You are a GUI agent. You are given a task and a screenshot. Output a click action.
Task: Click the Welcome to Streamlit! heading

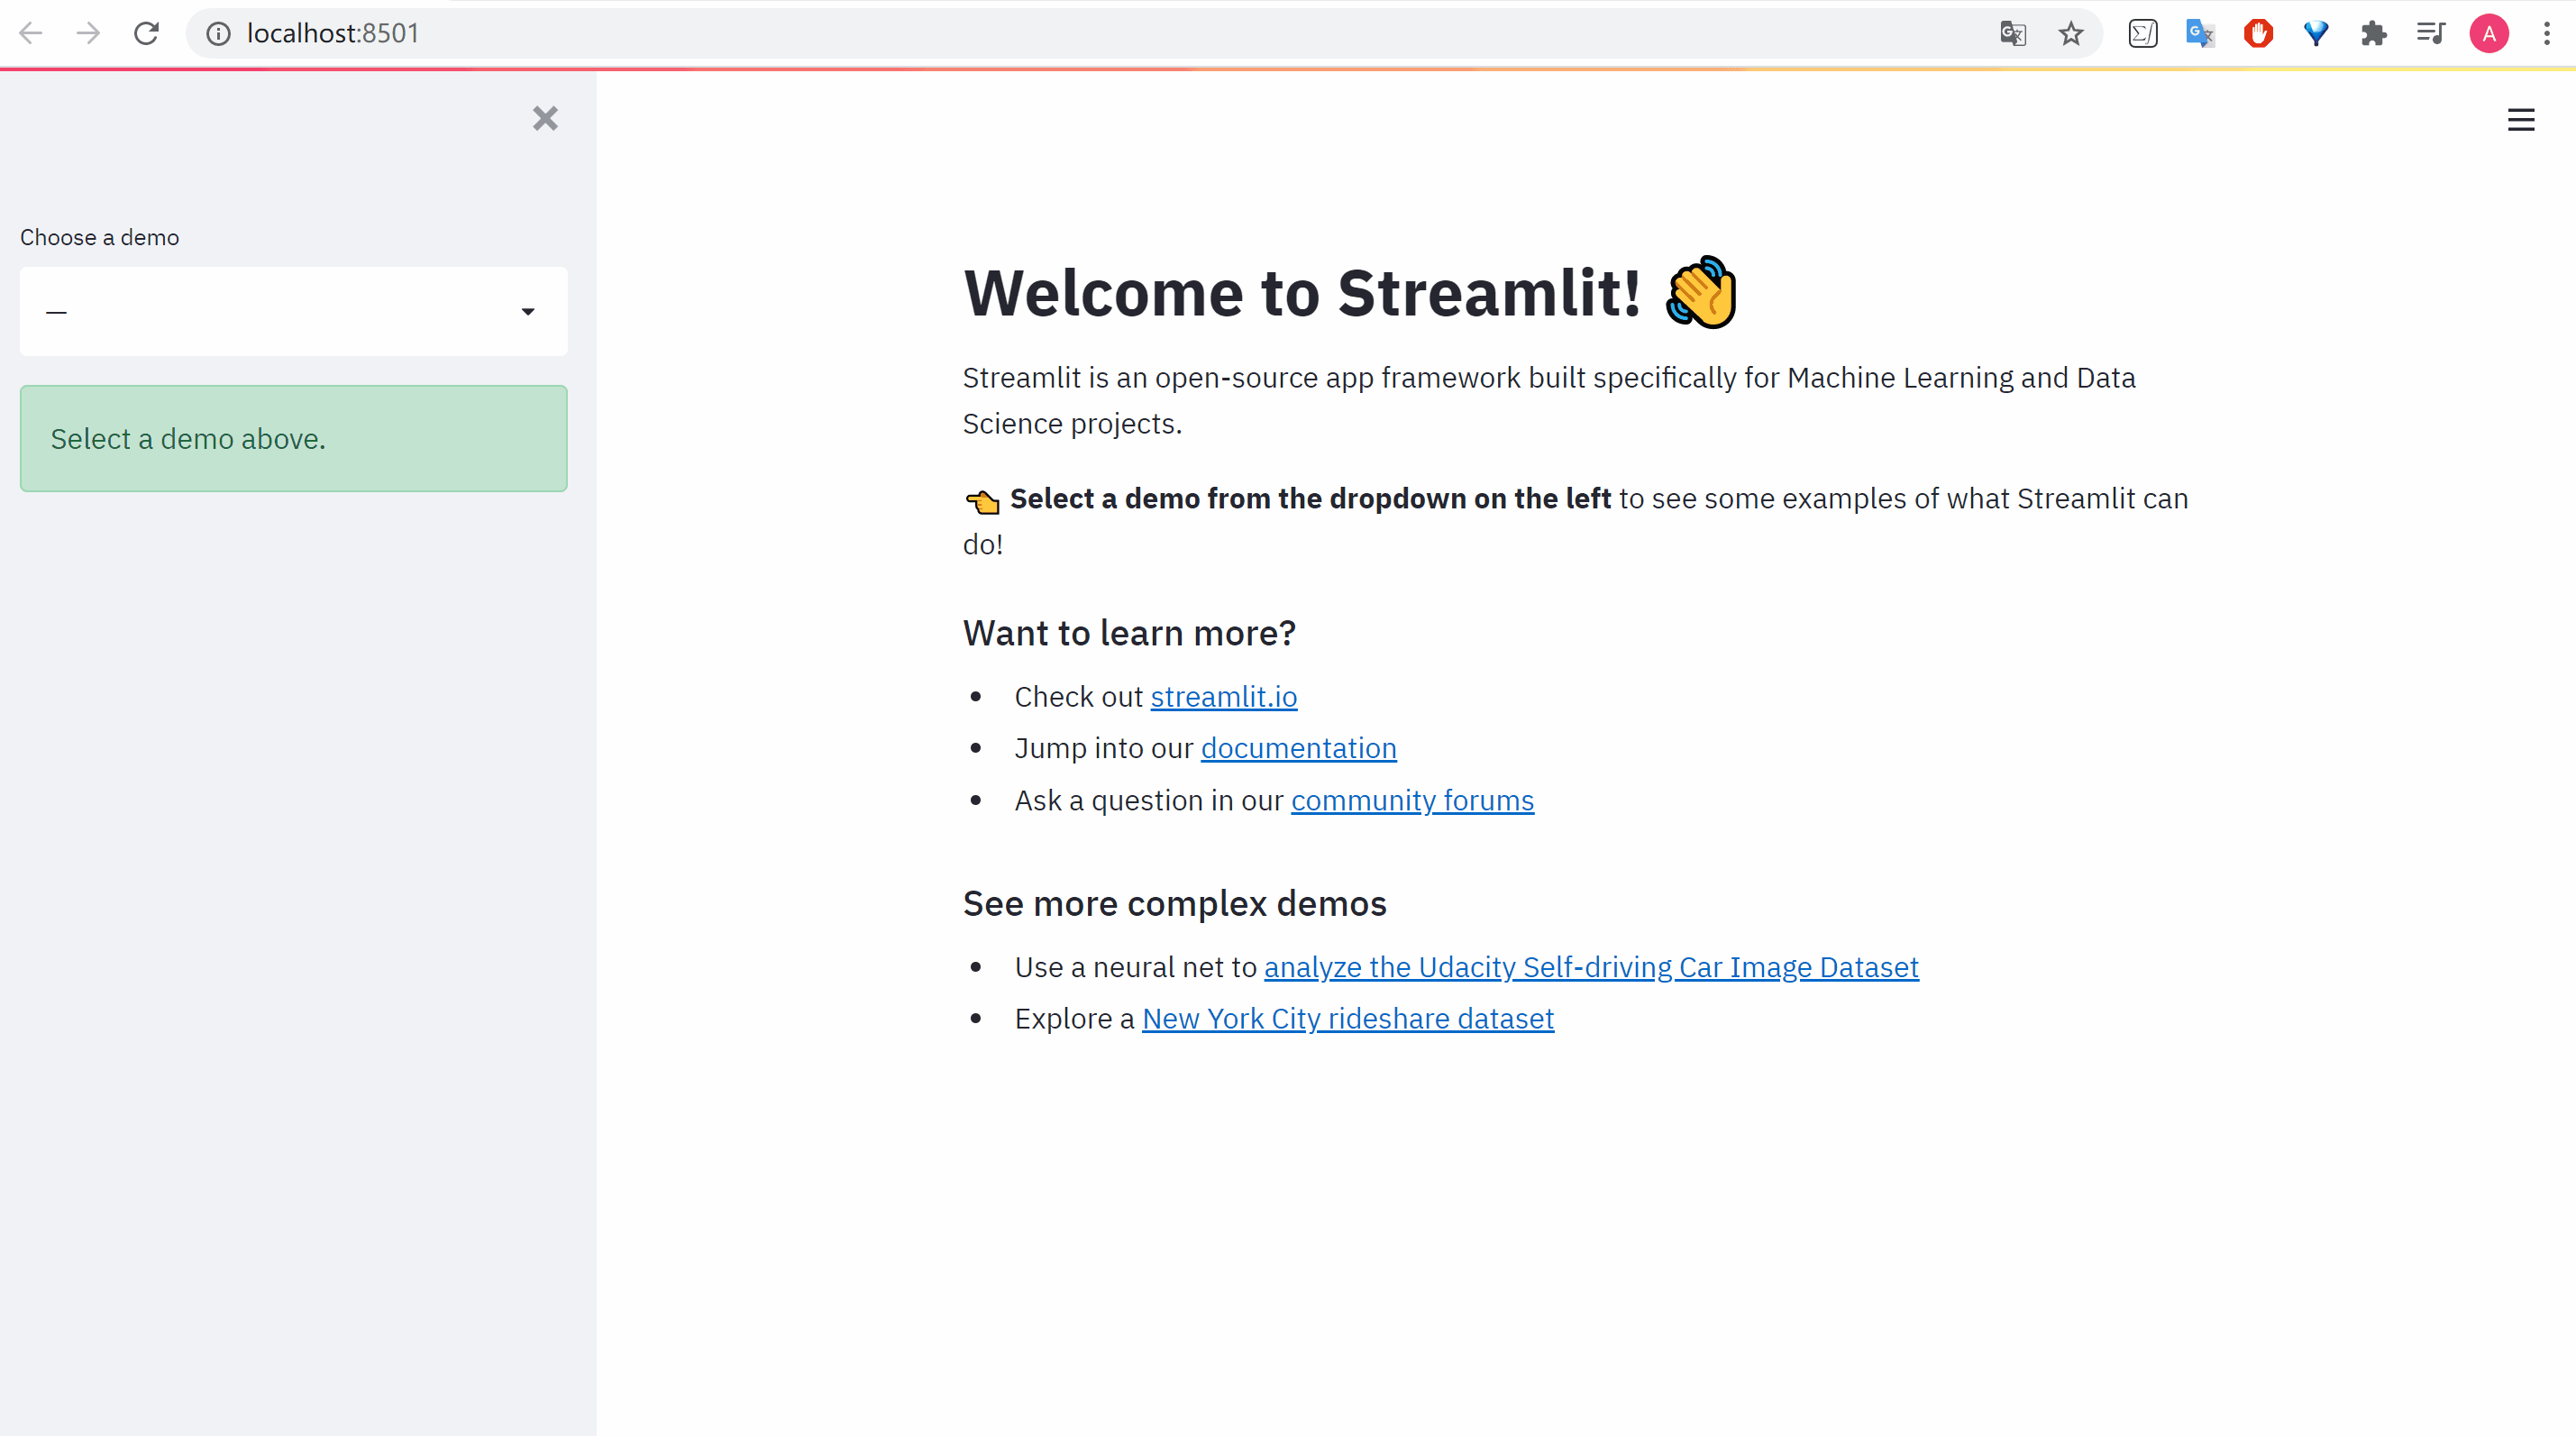point(1302,293)
